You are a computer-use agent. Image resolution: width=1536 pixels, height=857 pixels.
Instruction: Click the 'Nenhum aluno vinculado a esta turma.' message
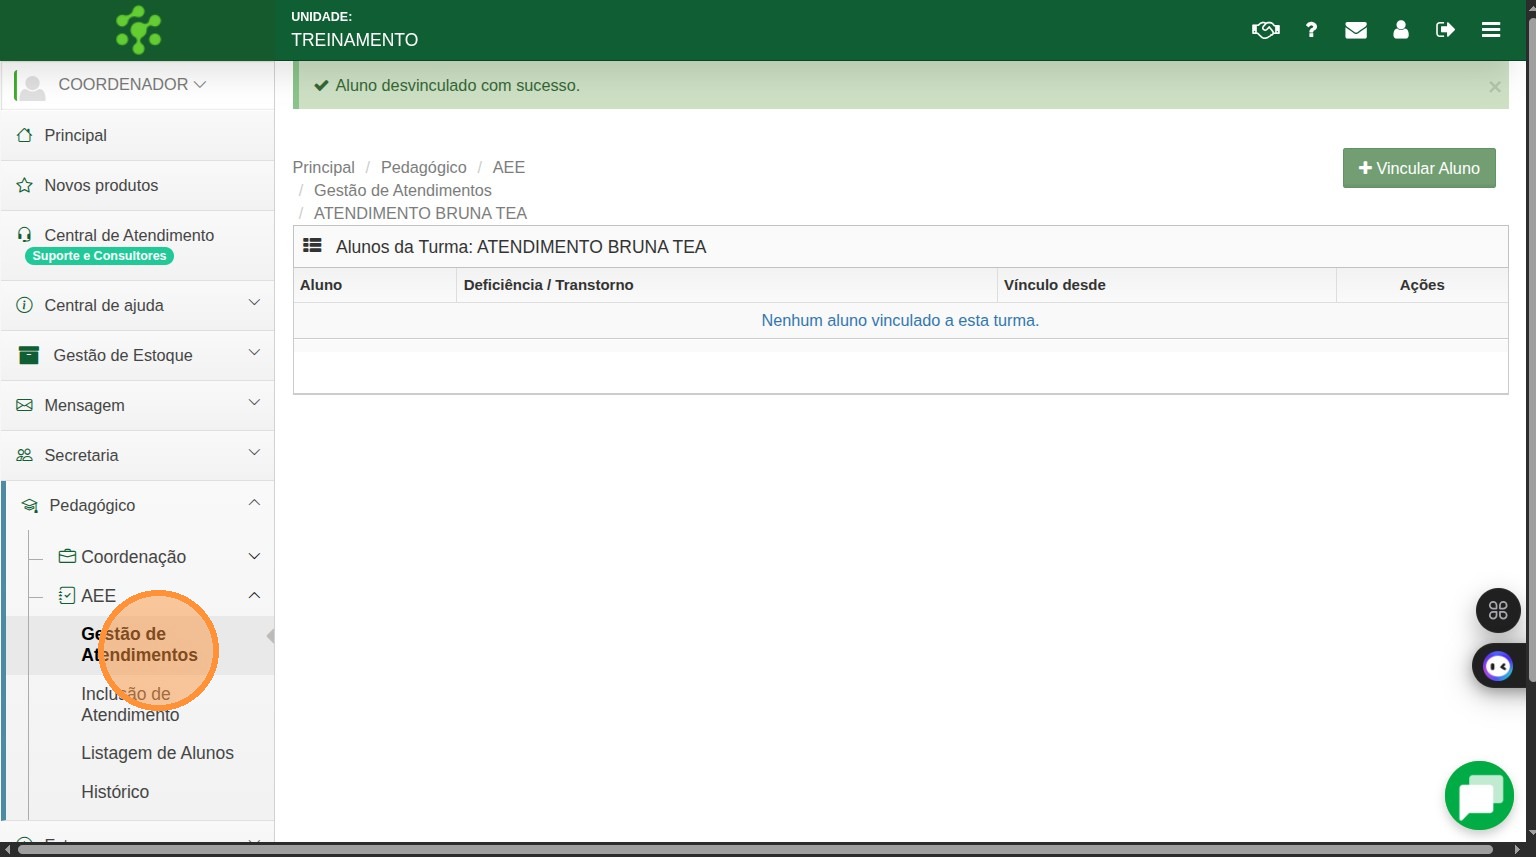click(x=900, y=320)
